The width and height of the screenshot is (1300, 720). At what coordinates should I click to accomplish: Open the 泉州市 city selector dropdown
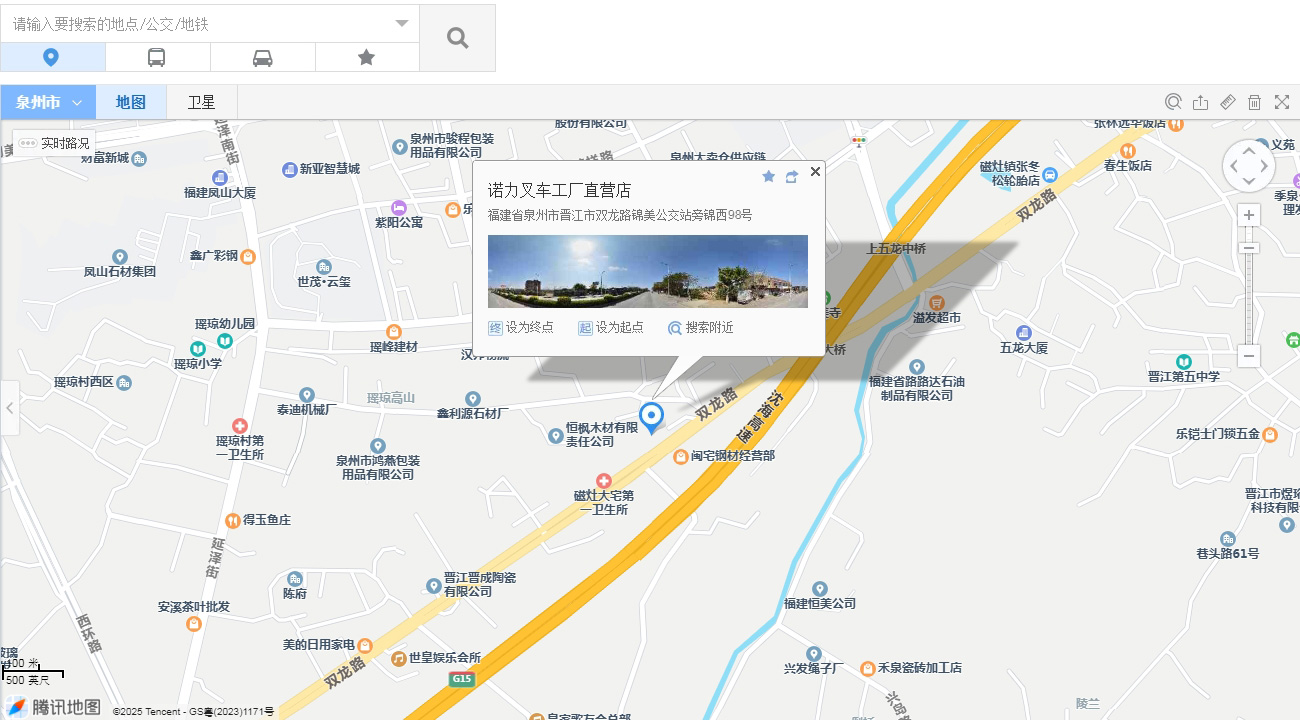tap(48, 102)
